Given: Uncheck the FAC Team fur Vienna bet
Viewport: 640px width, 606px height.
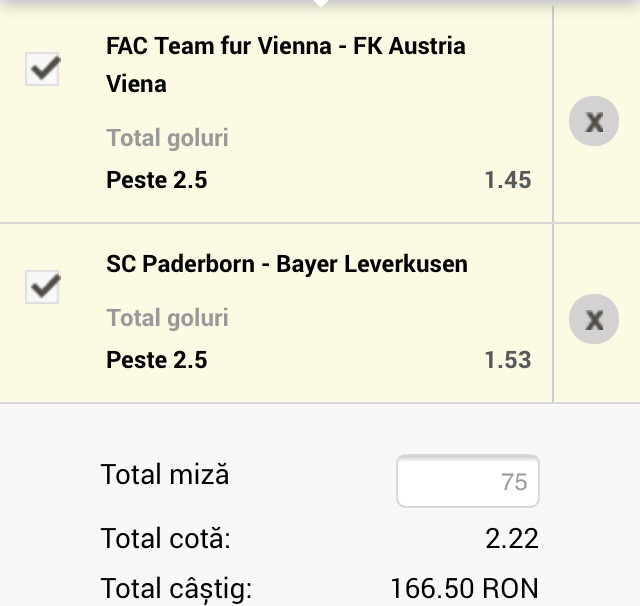Looking at the screenshot, I should (x=42, y=69).
